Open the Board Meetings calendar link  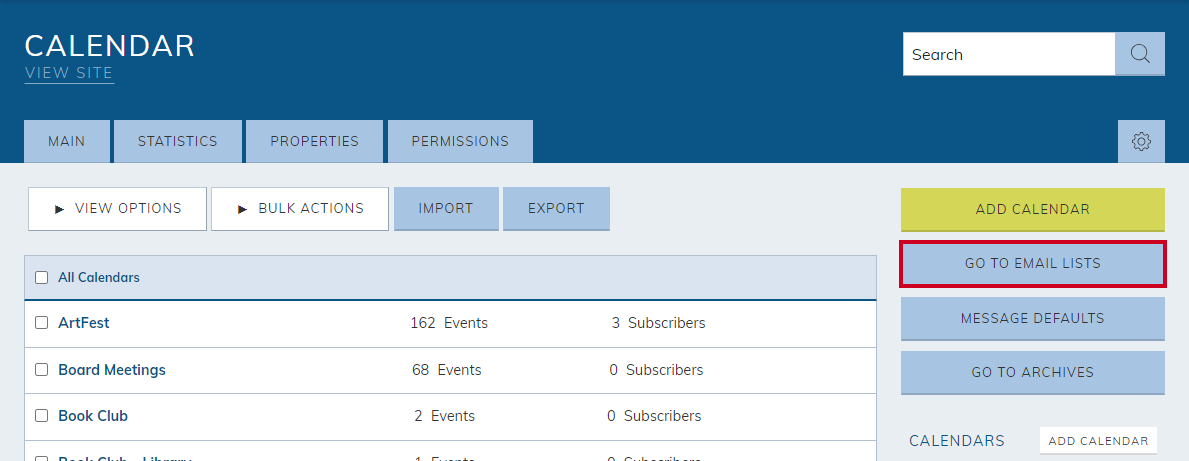(x=111, y=370)
